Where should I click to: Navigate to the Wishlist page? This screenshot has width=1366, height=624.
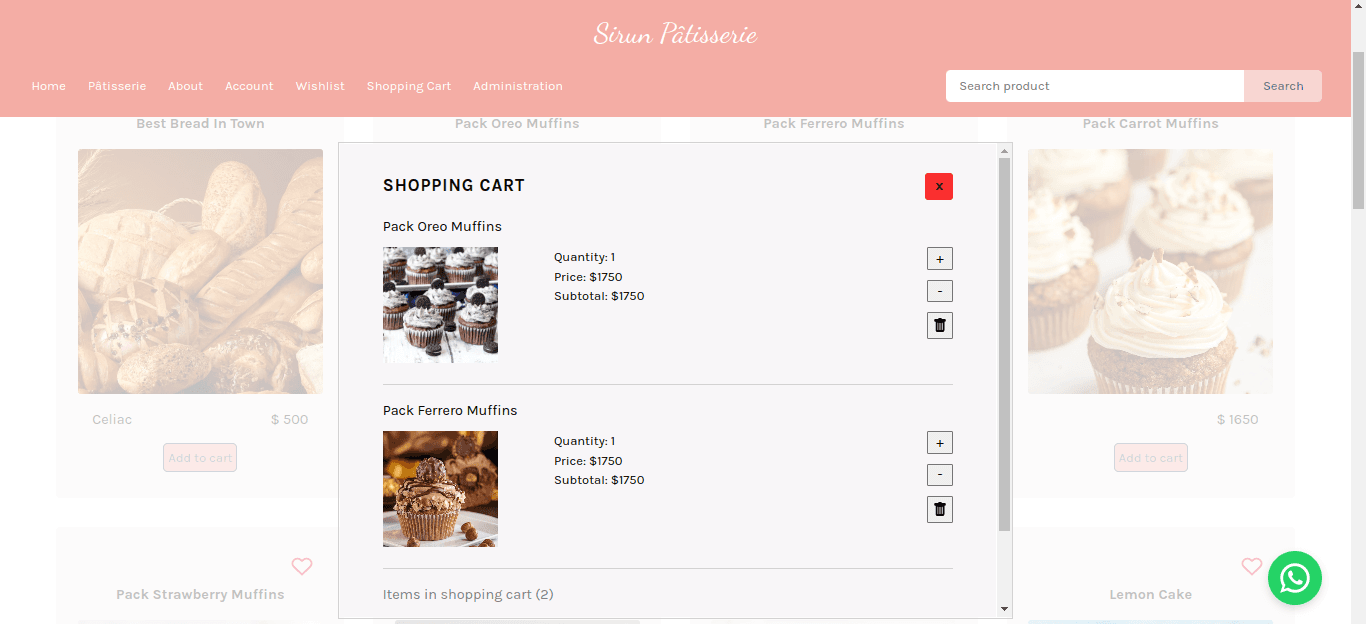[320, 86]
